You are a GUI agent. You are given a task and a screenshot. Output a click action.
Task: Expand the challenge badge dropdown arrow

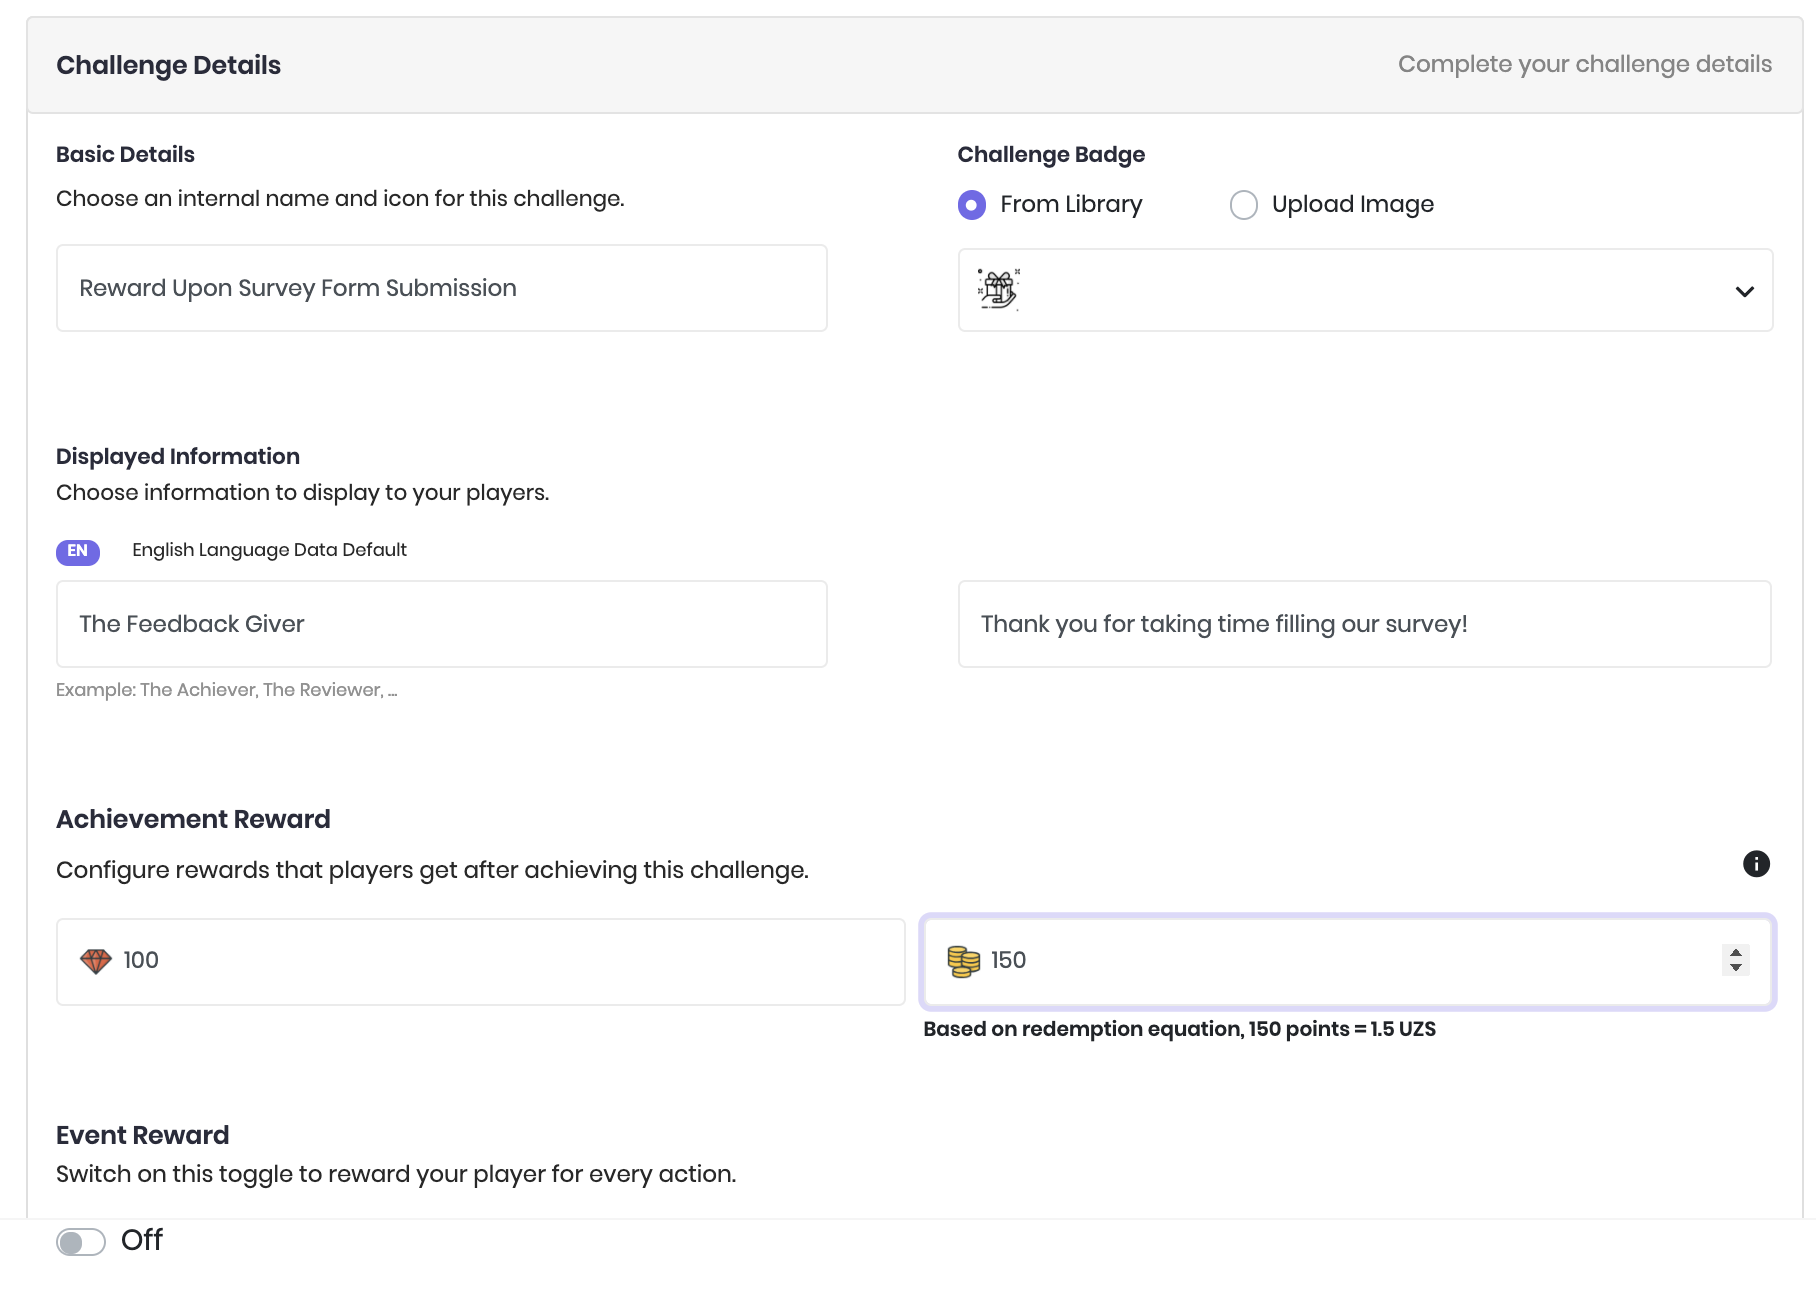1745,291
